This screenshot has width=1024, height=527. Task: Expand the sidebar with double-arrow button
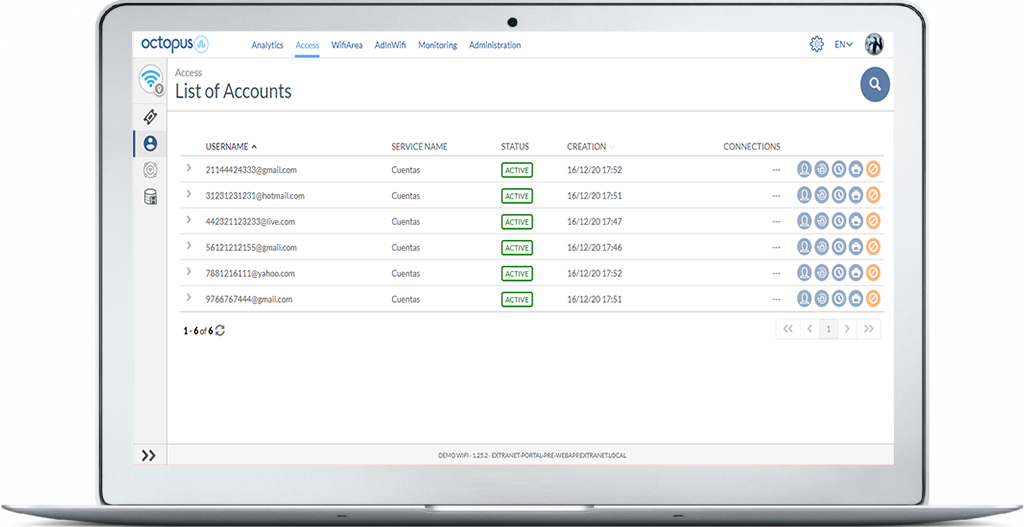point(149,455)
